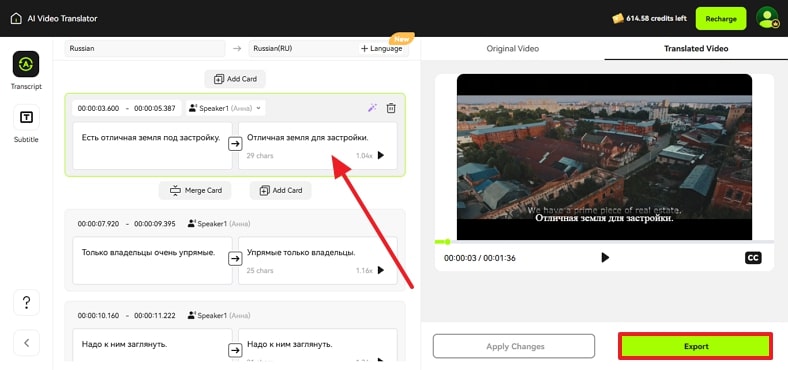Click Add Card next to Merge Card
The image size is (788, 370).
[280, 191]
